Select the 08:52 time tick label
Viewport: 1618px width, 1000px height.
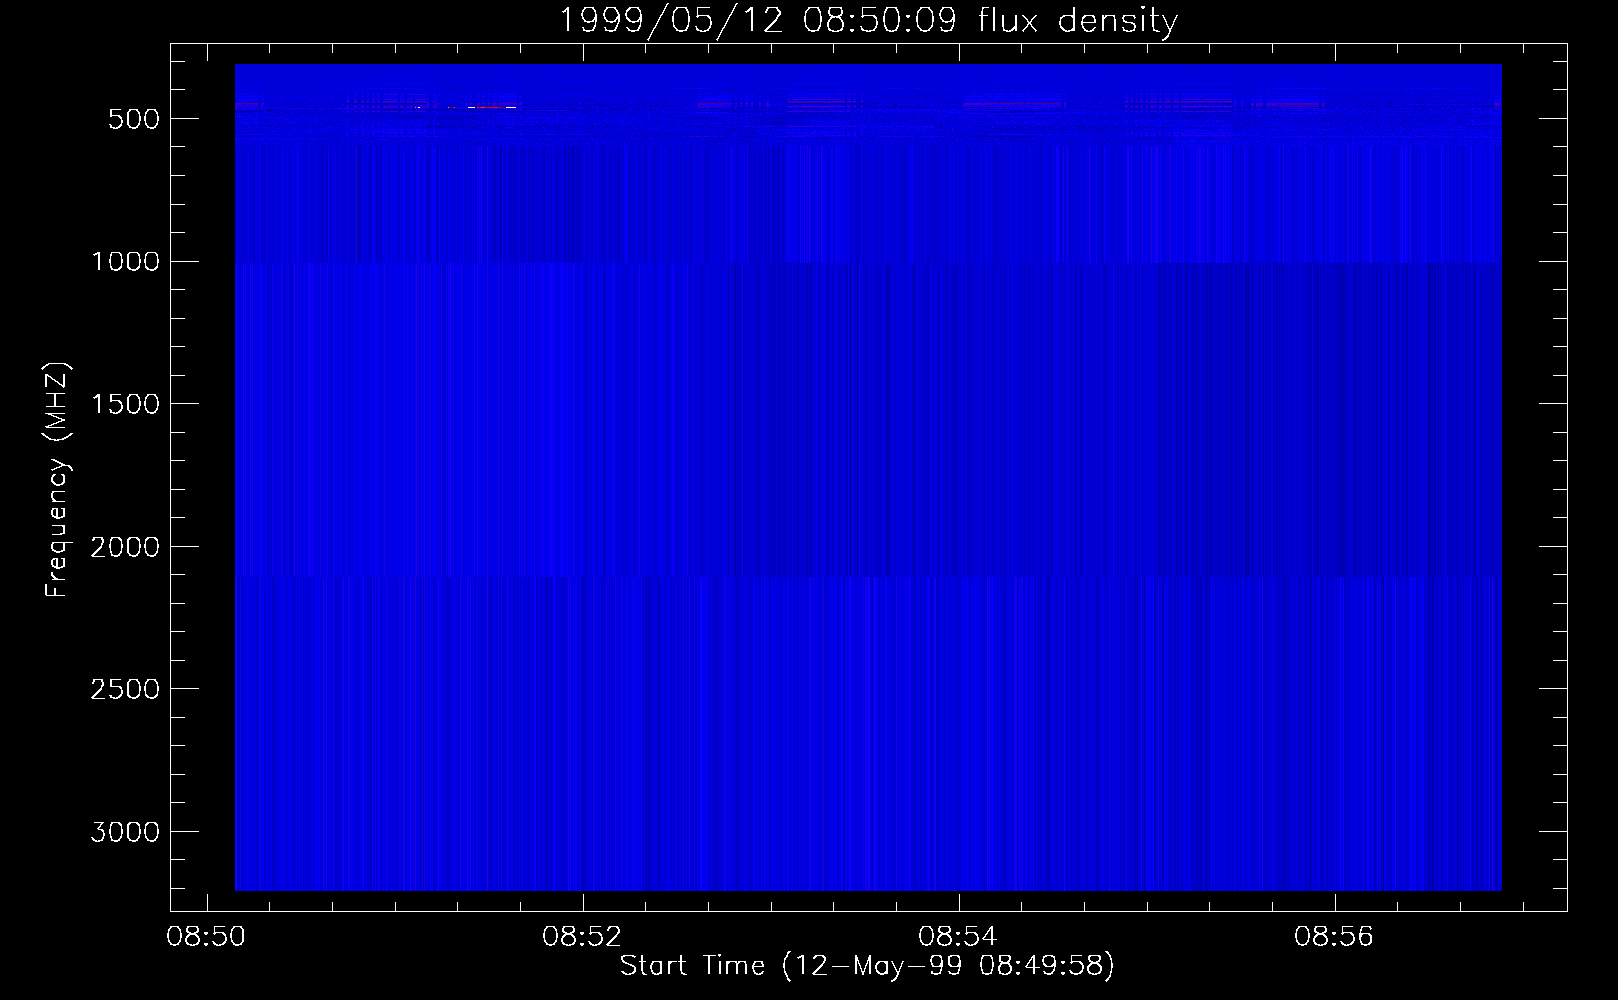[582, 937]
